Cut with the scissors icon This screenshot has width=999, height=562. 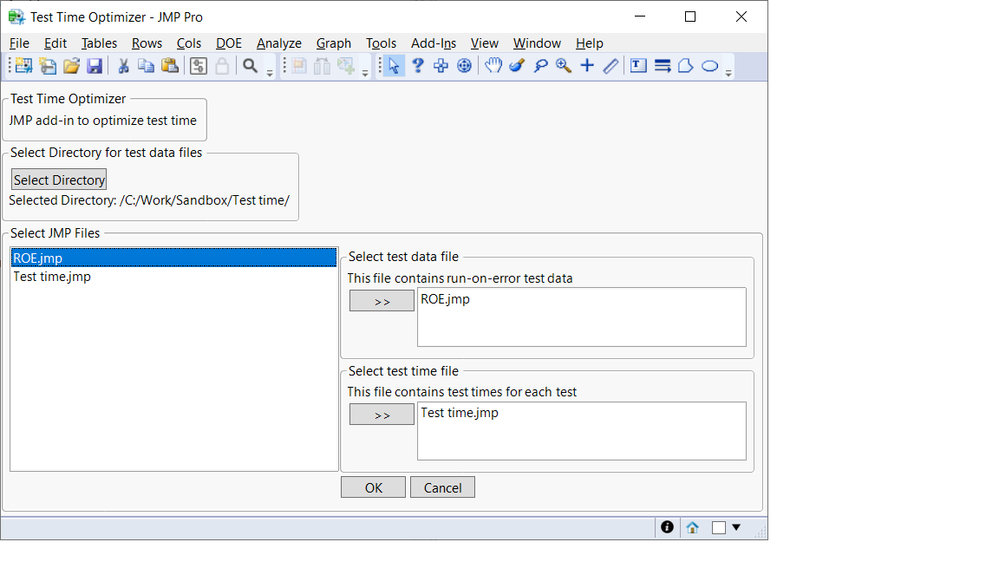pyautogui.click(x=124, y=66)
